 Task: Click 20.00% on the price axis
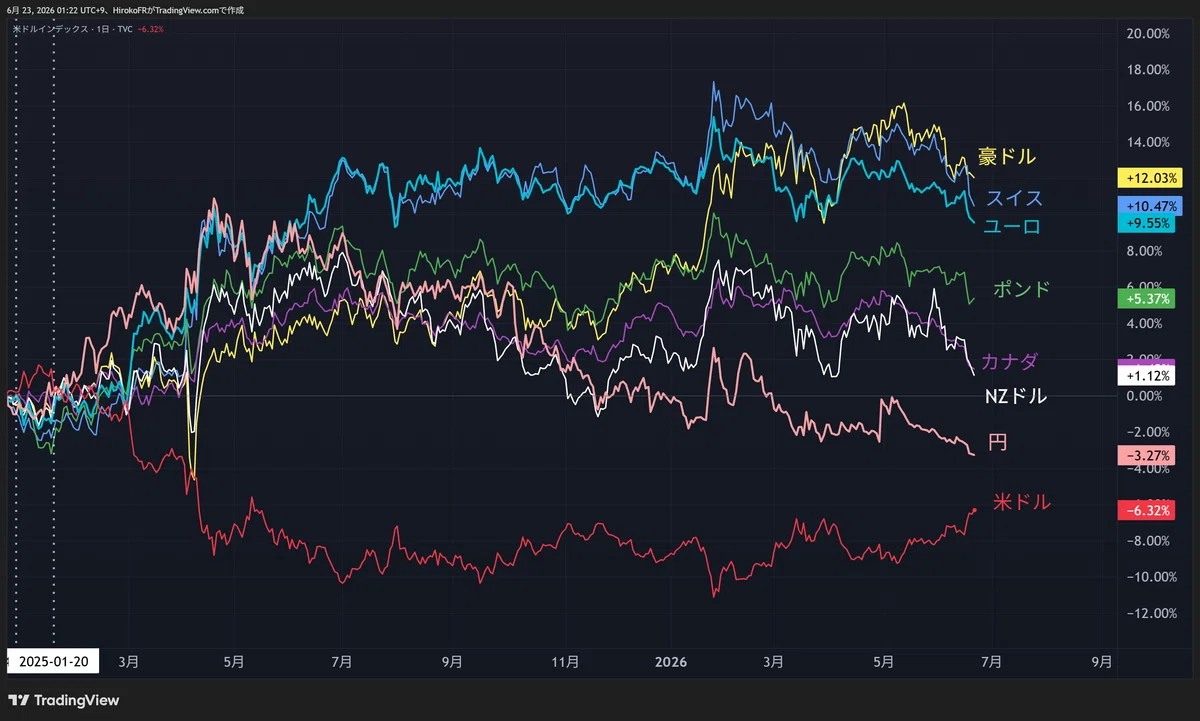(1146, 34)
